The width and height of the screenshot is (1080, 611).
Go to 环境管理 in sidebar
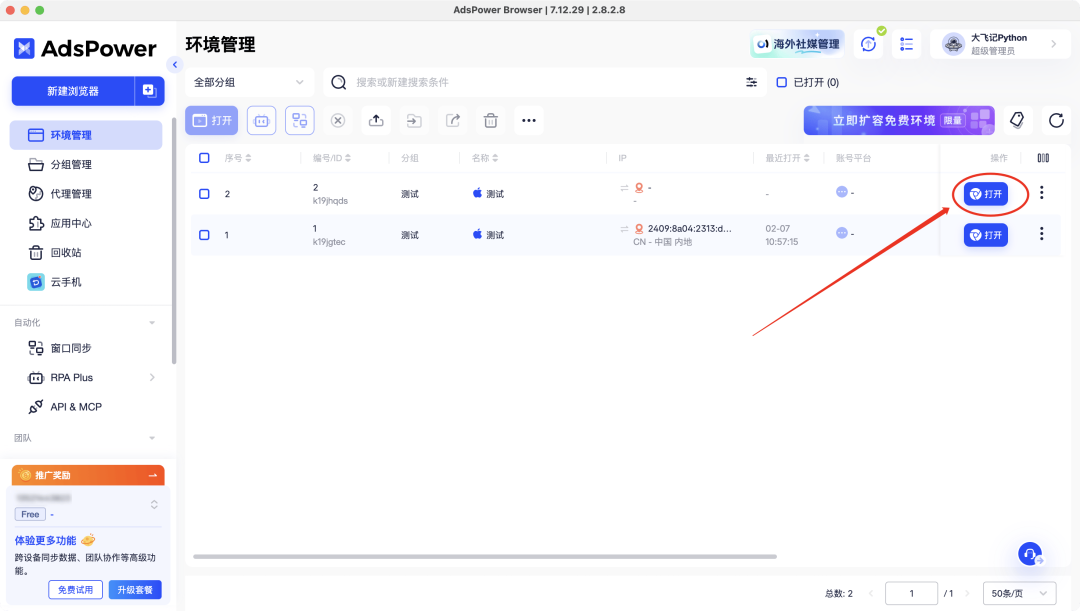(x=86, y=135)
